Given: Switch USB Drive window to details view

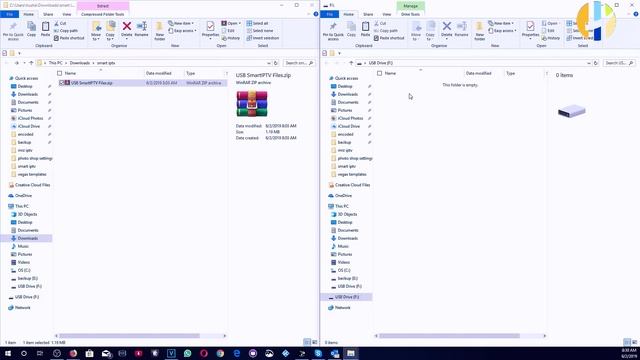Looking at the screenshot, I should (x=627, y=342).
